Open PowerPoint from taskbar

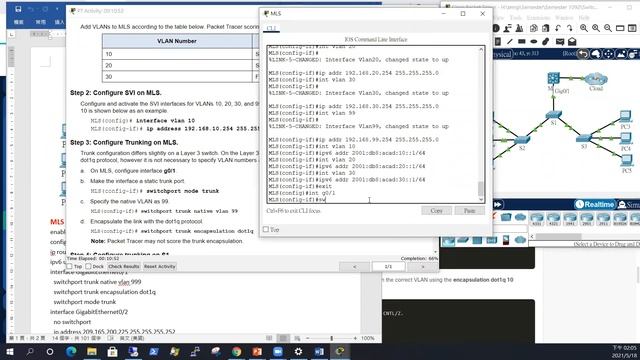tap(257, 351)
